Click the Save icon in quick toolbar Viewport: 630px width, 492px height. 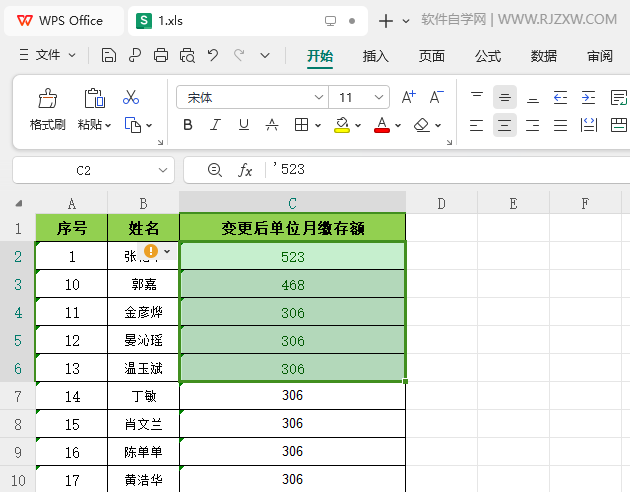pos(108,55)
